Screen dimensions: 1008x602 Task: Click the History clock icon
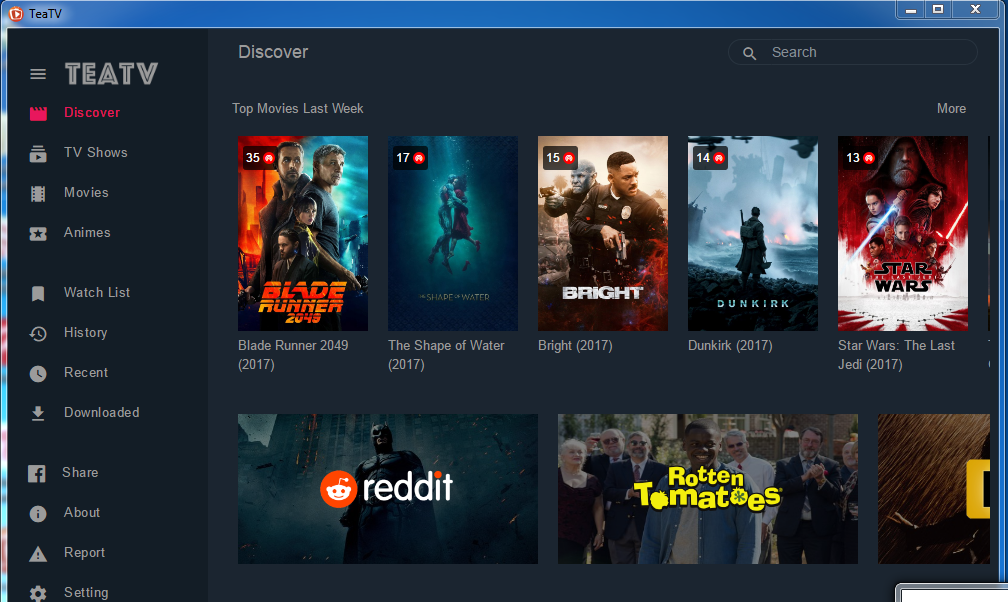(x=38, y=333)
